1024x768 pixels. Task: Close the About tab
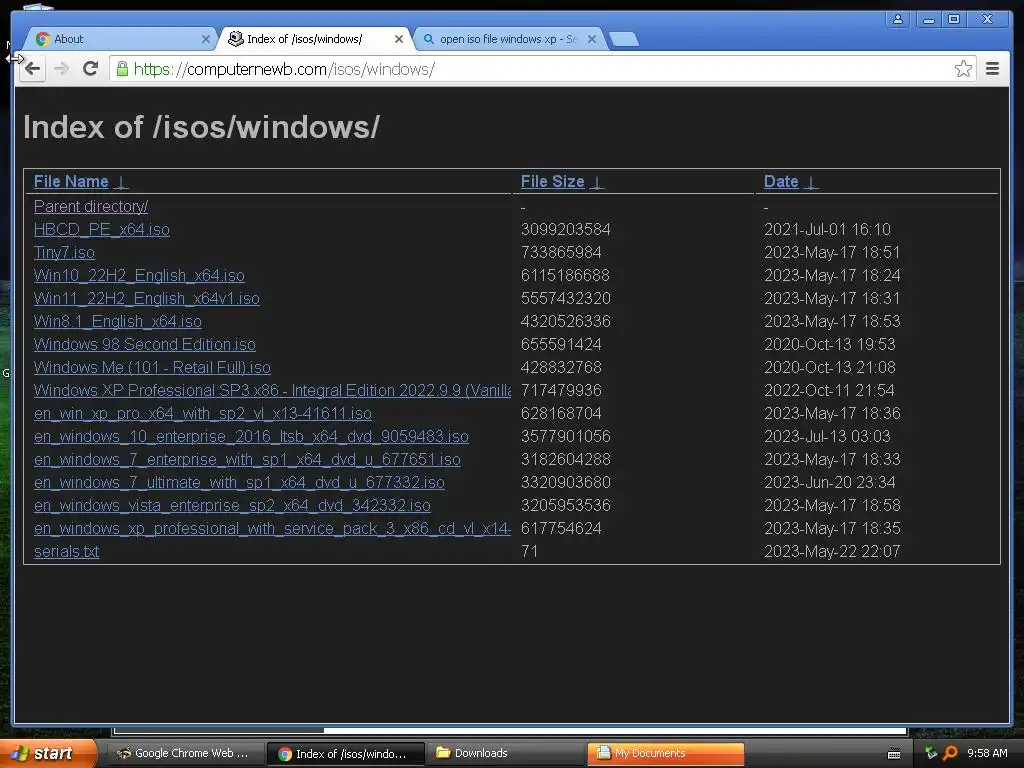[205, 39]
